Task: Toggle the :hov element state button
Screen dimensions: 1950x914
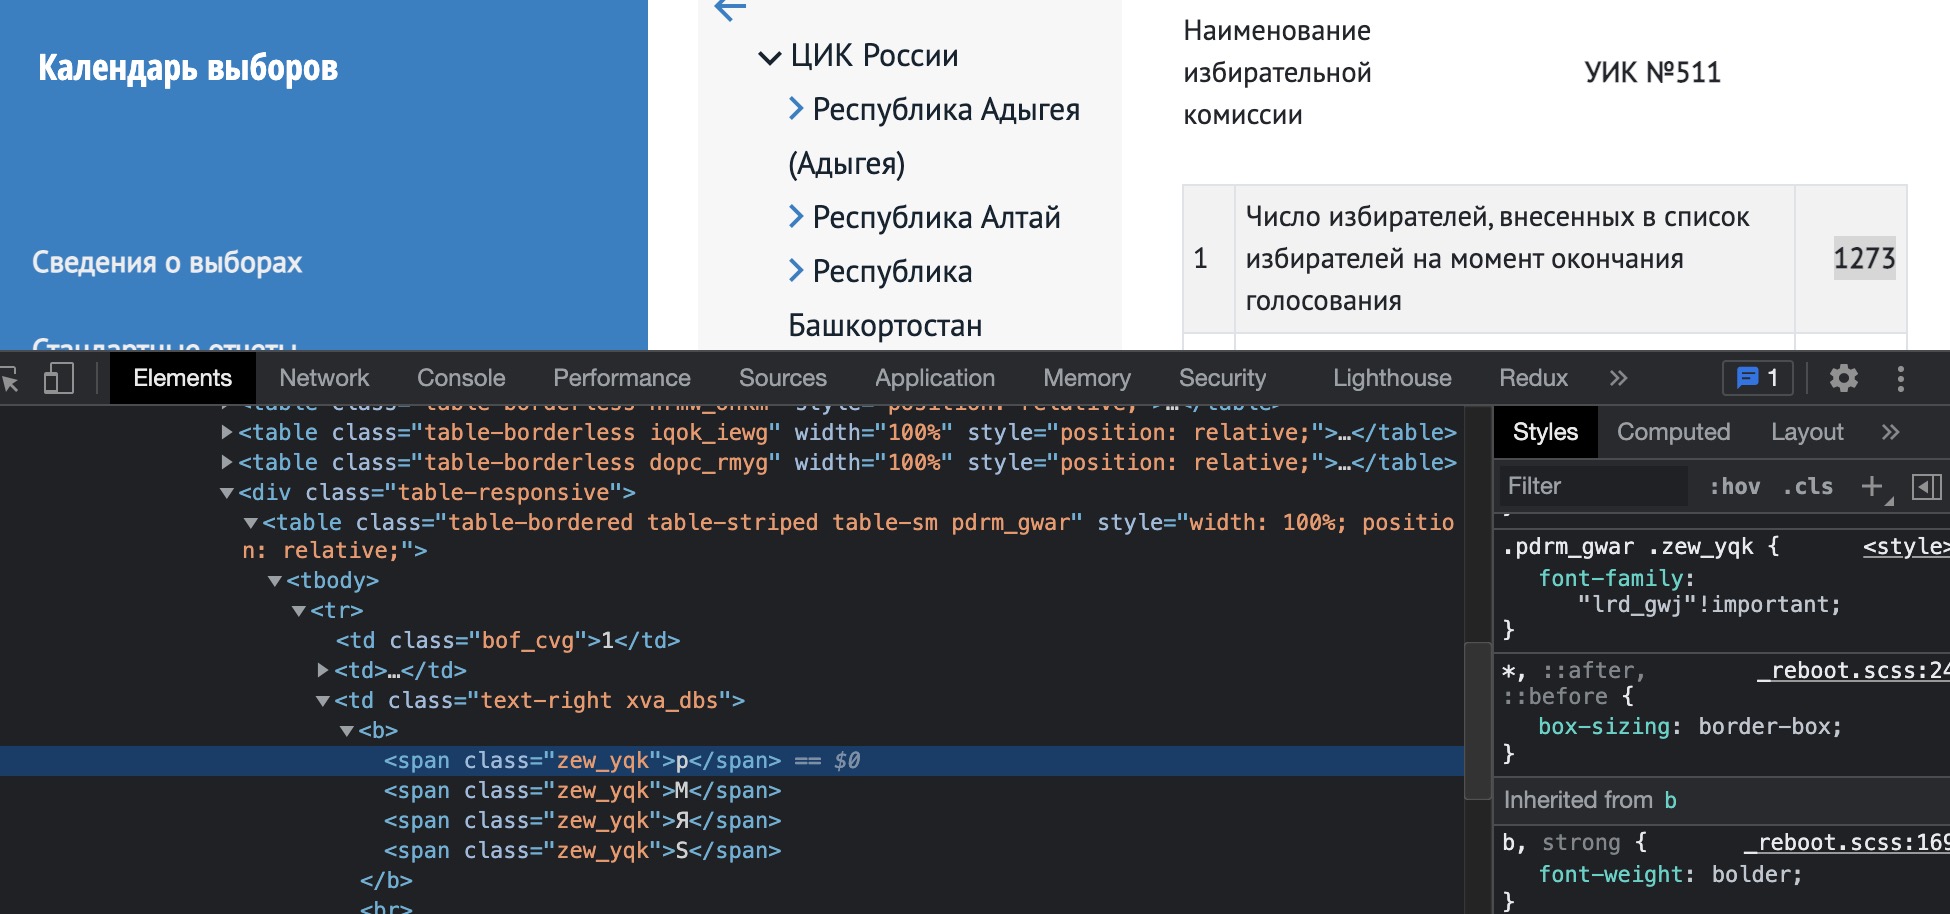Action: pos(1734,486)
